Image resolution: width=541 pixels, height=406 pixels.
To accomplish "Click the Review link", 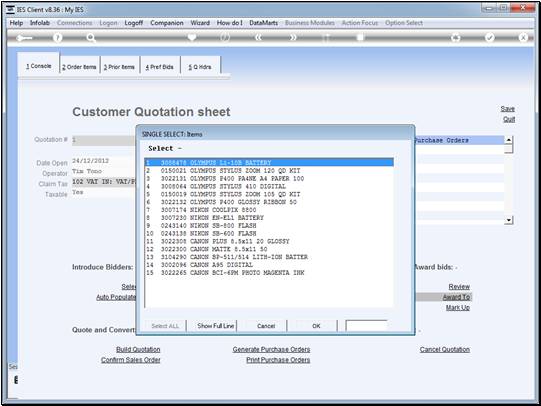I will point(459,287).
